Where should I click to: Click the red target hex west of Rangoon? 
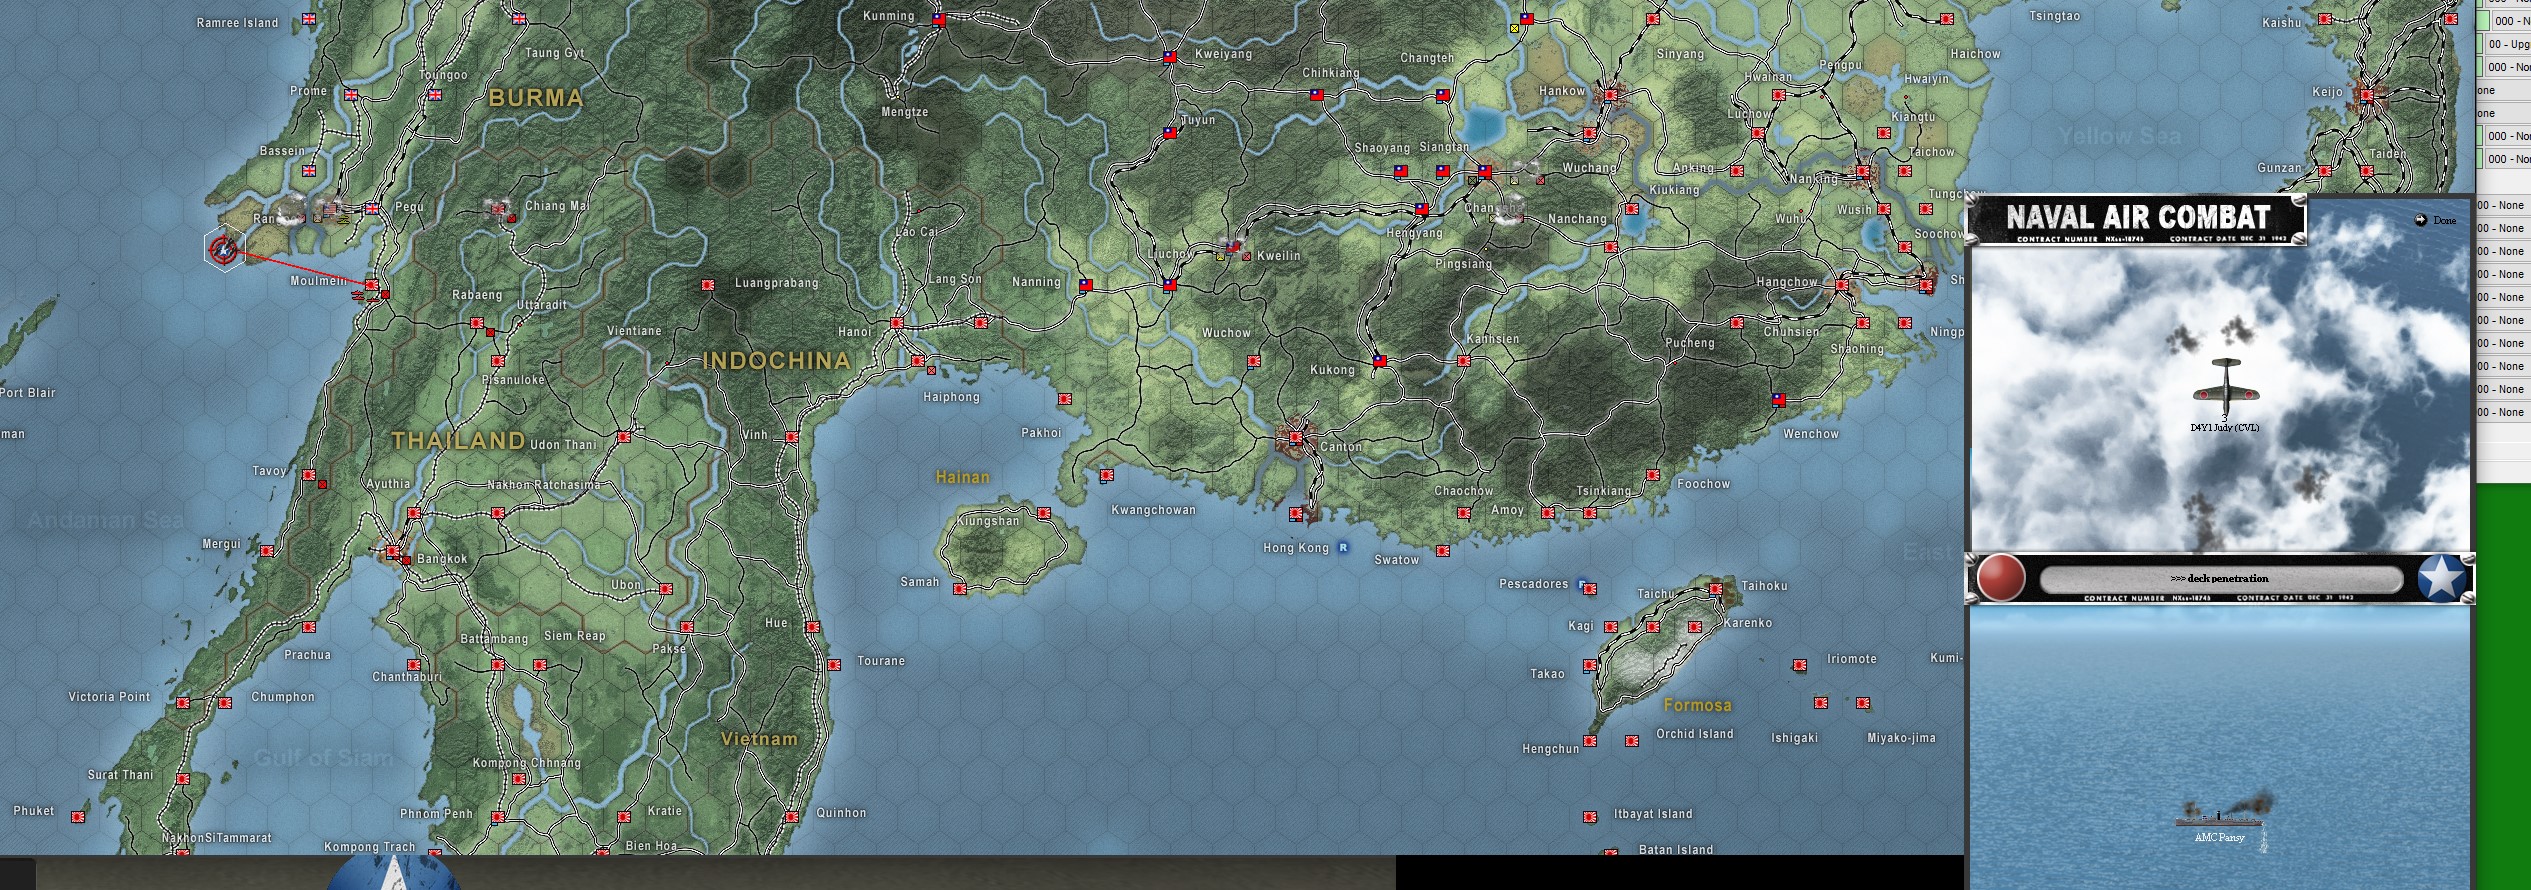click(x=224, y=248)
